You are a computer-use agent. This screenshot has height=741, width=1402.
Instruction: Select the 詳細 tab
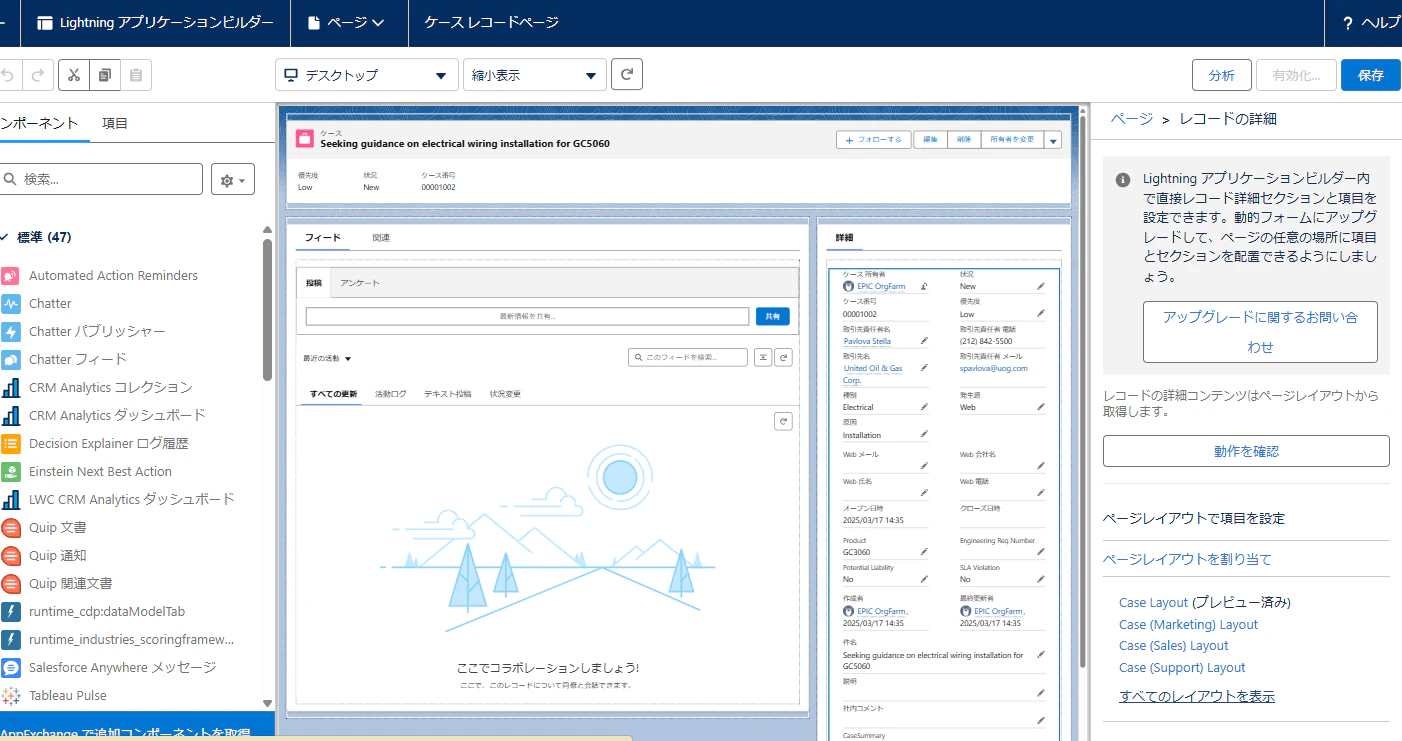click(x=844, y=238)
